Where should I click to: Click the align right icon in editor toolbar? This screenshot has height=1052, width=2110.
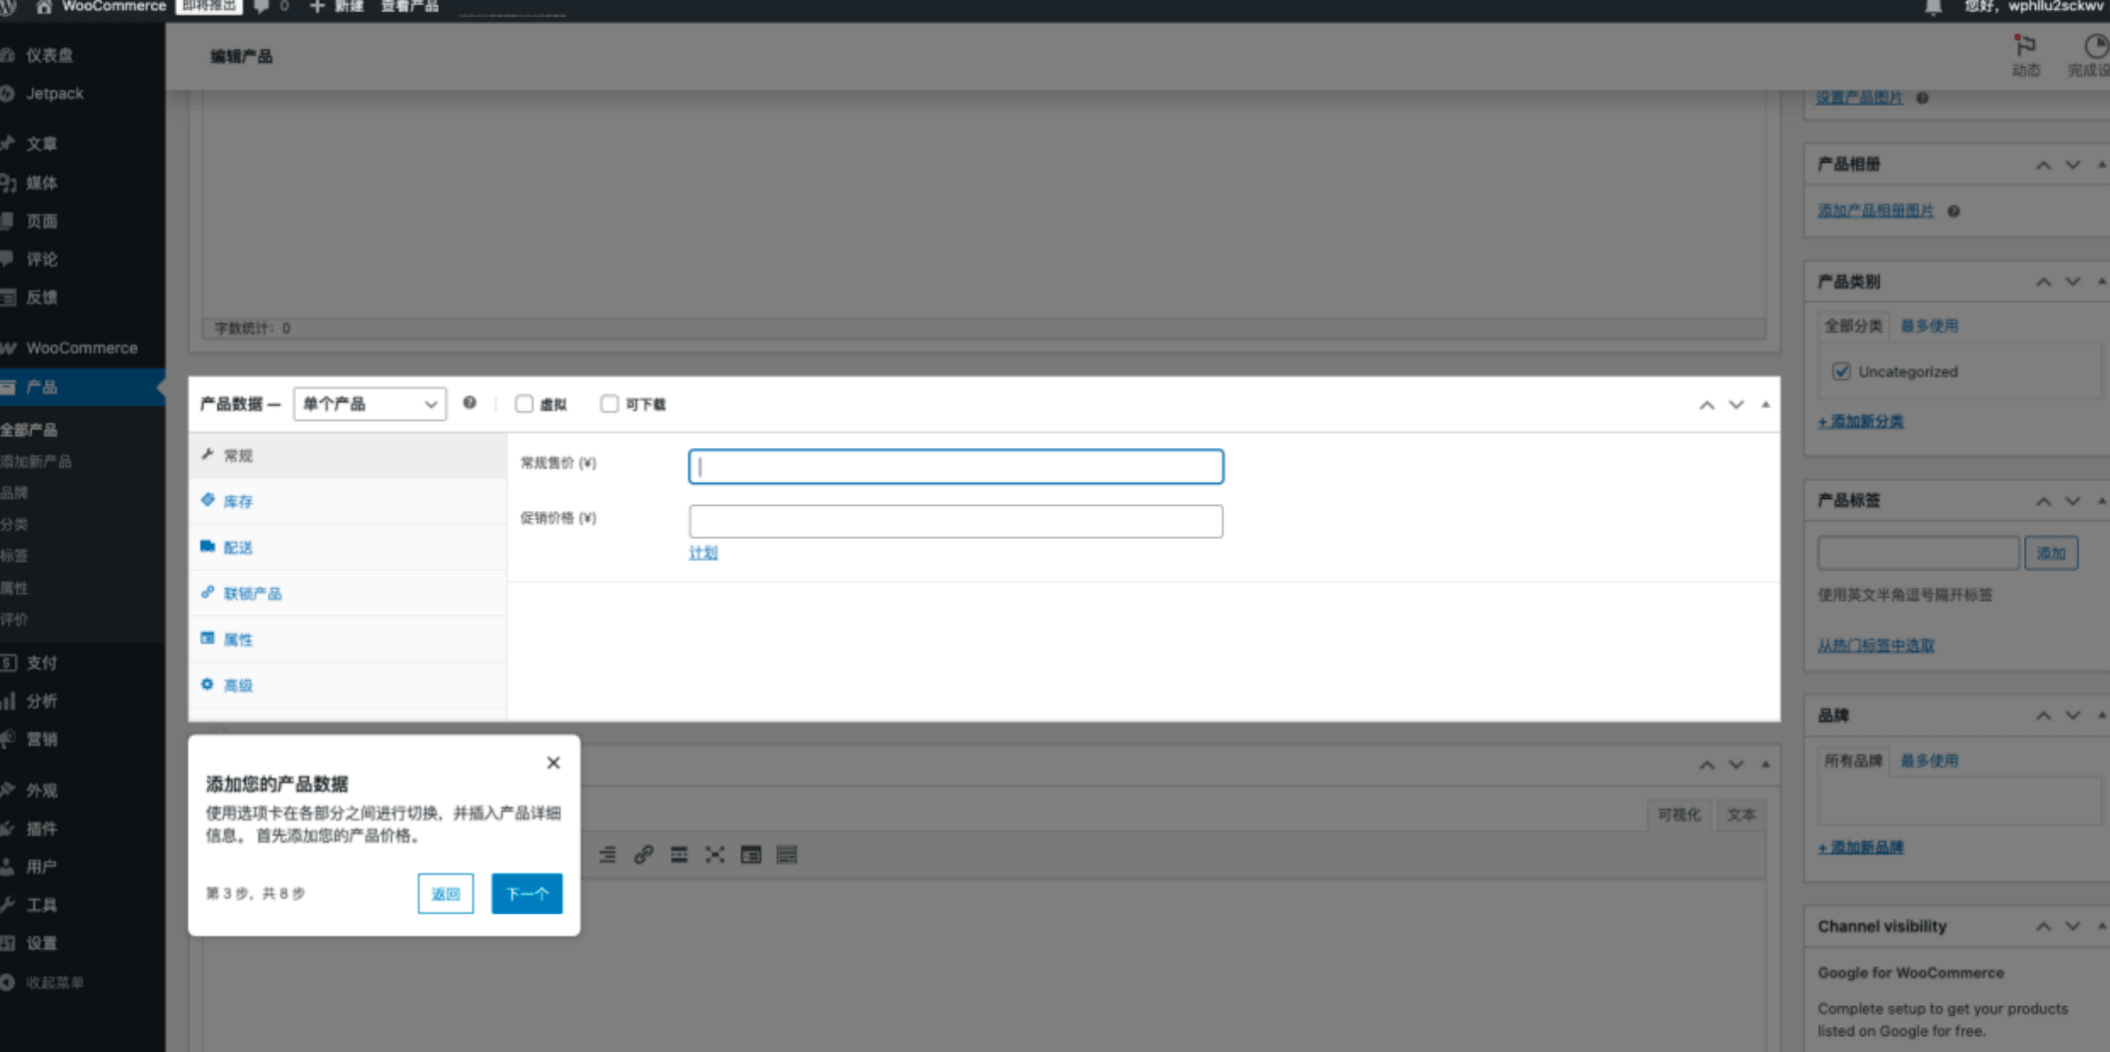click(x=607, y=855)
